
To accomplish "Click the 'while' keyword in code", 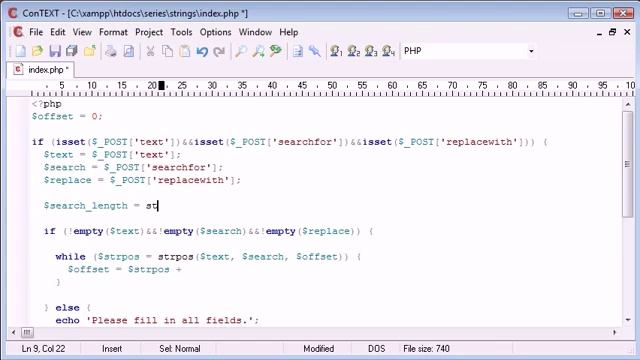I will 70,257.
